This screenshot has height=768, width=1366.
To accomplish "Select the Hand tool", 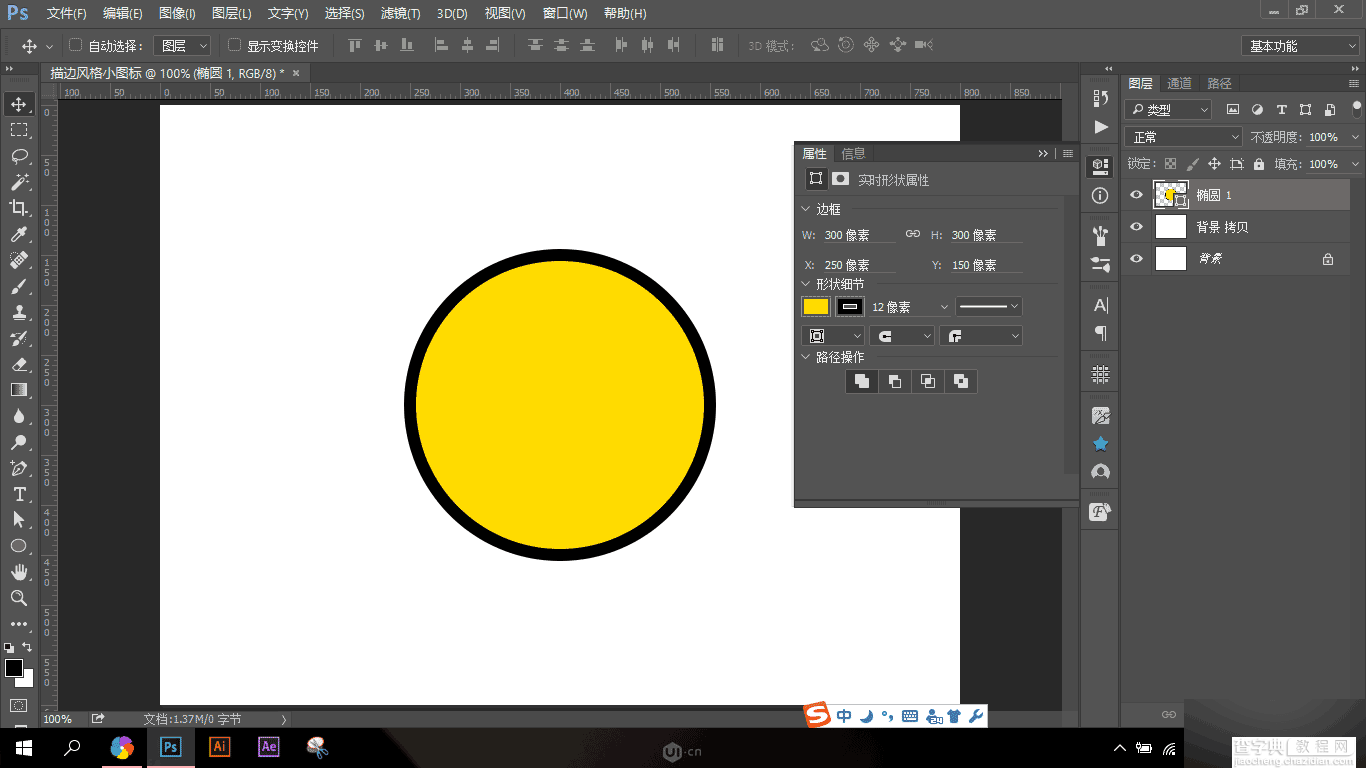I will (18, 572).
